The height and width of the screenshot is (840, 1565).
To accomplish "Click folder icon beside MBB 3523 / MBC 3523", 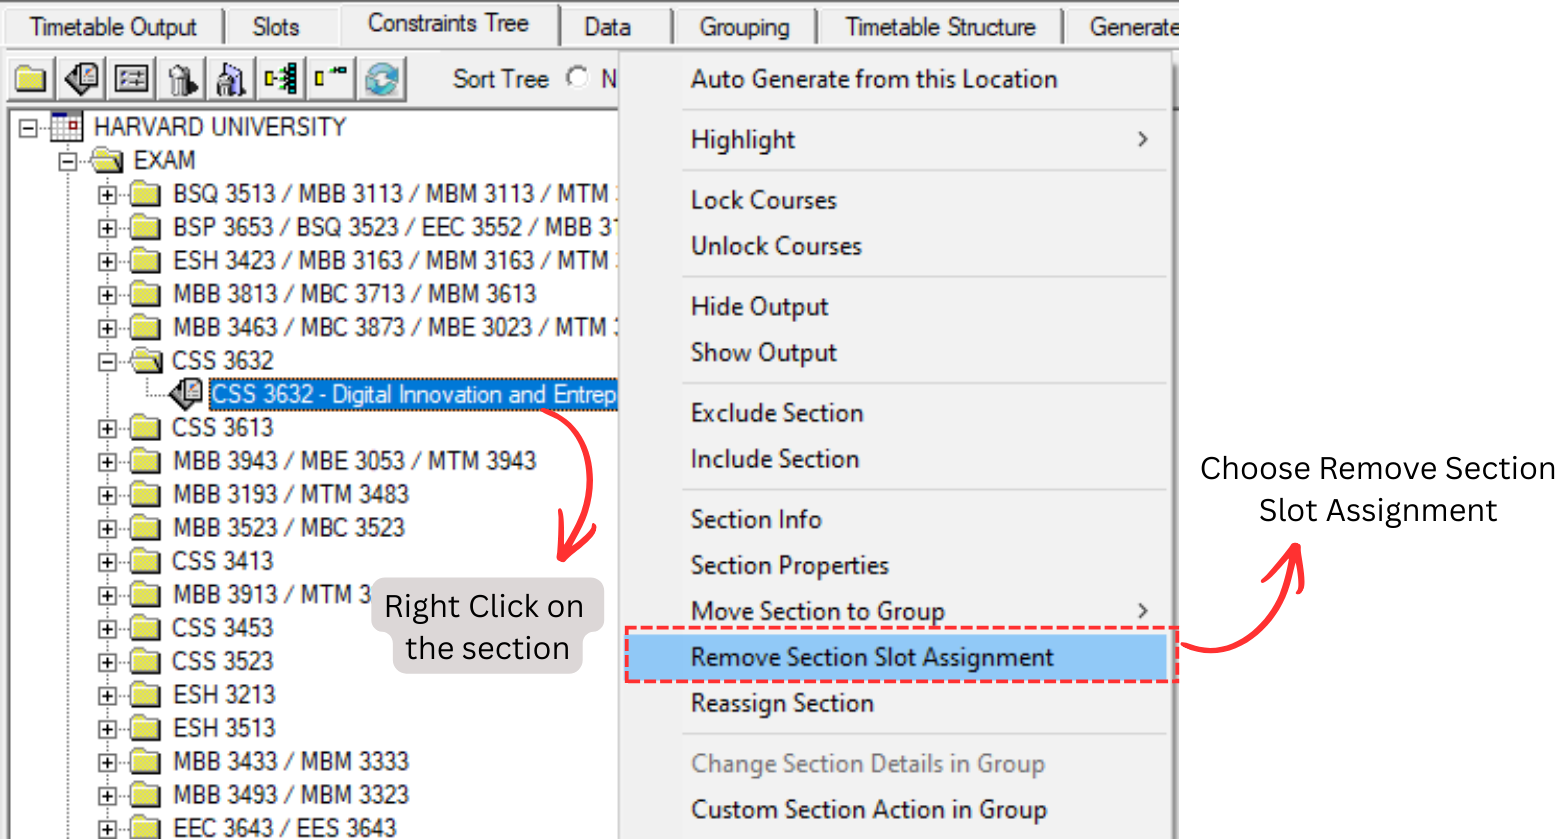I will point(146,528).
